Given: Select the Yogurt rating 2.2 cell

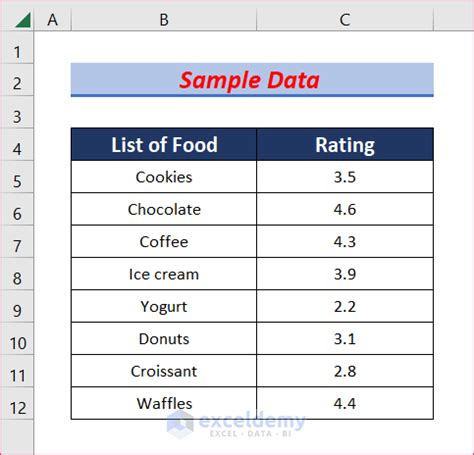Looking at the screenshot, I should click(x=345, y=306).
